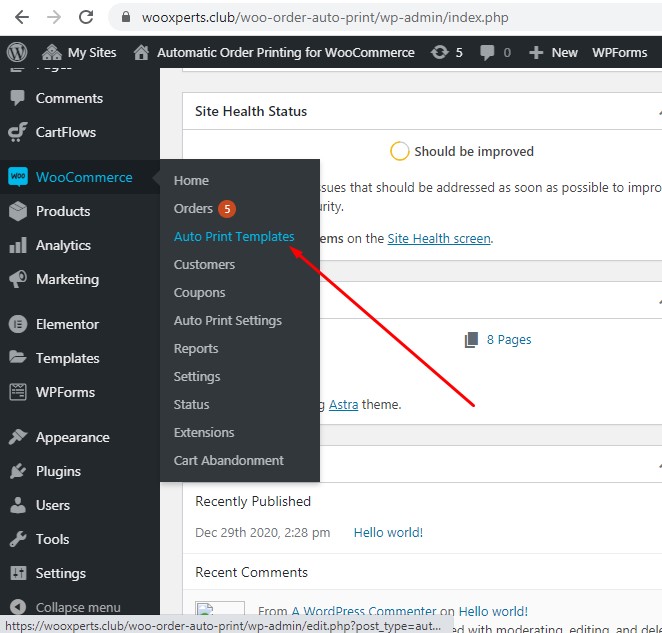Screen dimensions: 662x633
Task: Click the Automatic Order Printing for WooCommerce title
Action: pyautogui.click(x=285, y=52)
